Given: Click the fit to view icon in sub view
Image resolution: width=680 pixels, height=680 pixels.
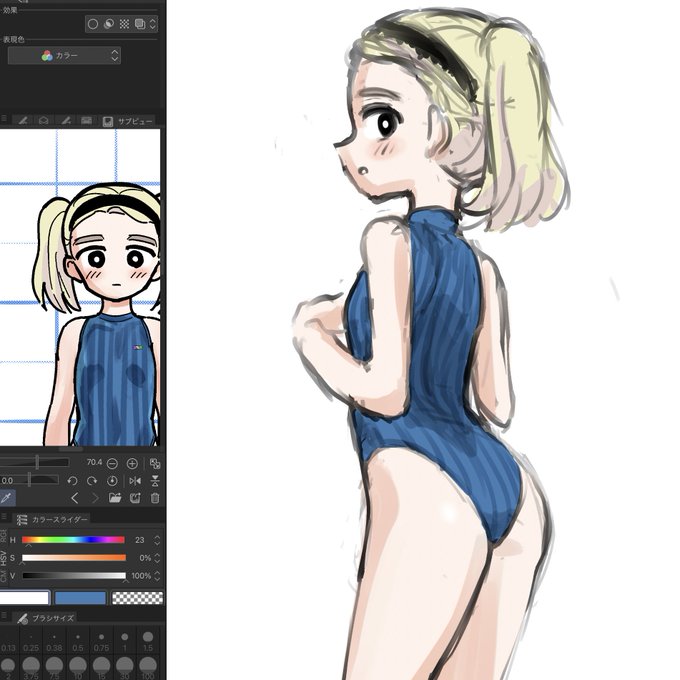Looking at the screenshot, I should (155, 464).
